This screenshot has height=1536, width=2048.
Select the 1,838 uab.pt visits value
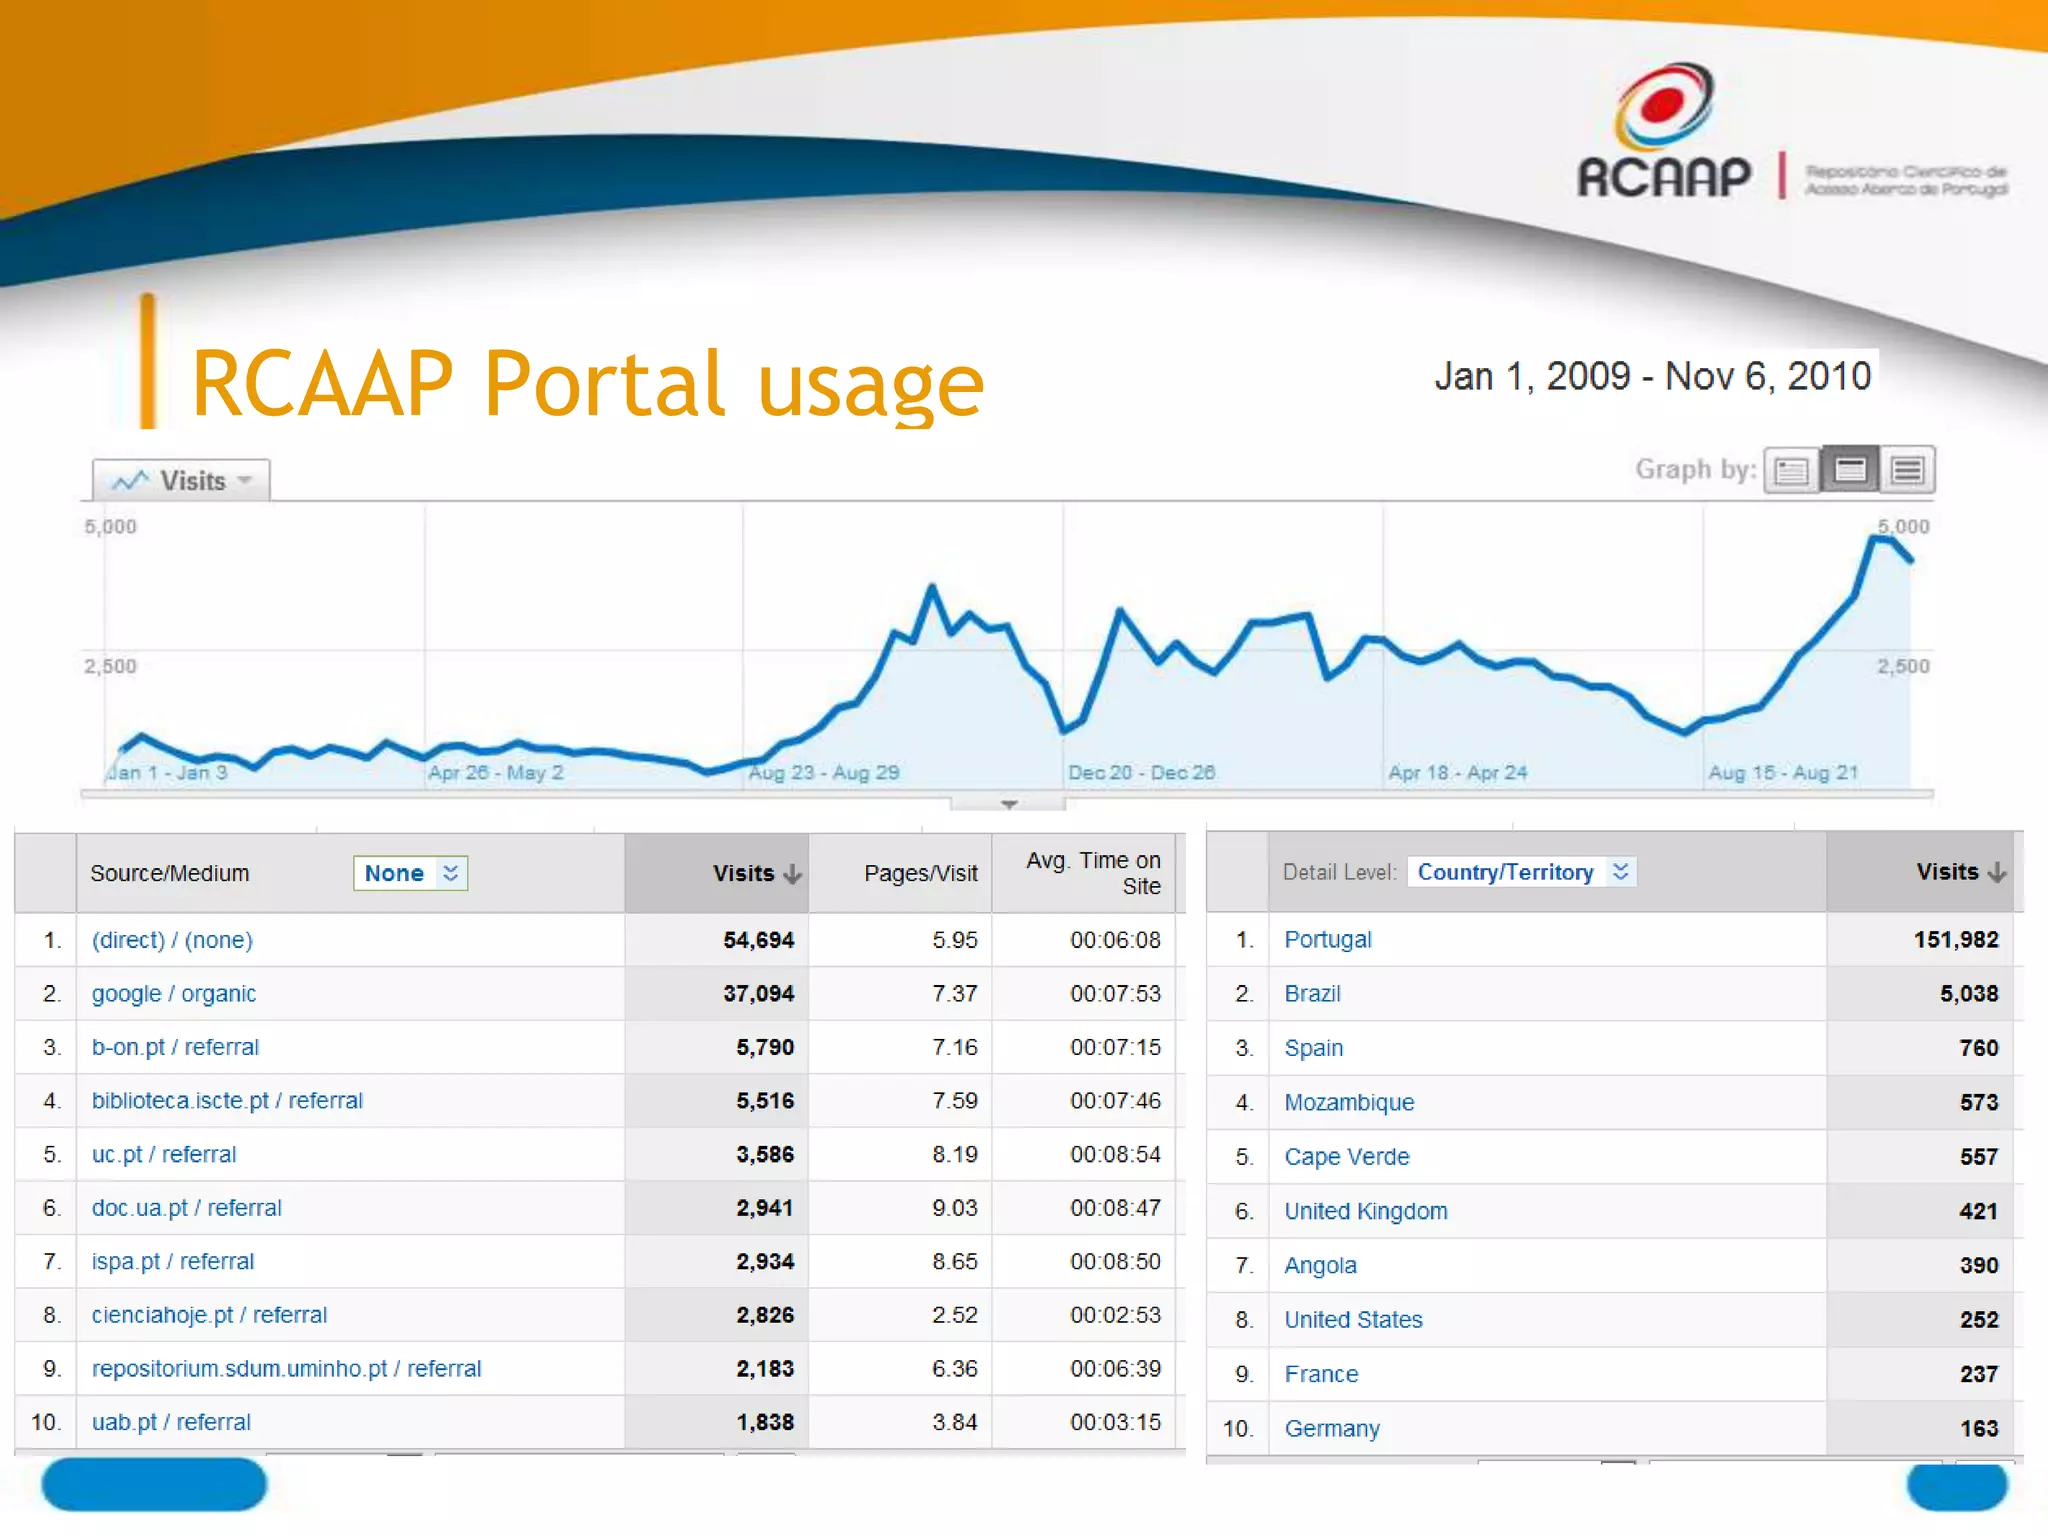coord(765,1422)
